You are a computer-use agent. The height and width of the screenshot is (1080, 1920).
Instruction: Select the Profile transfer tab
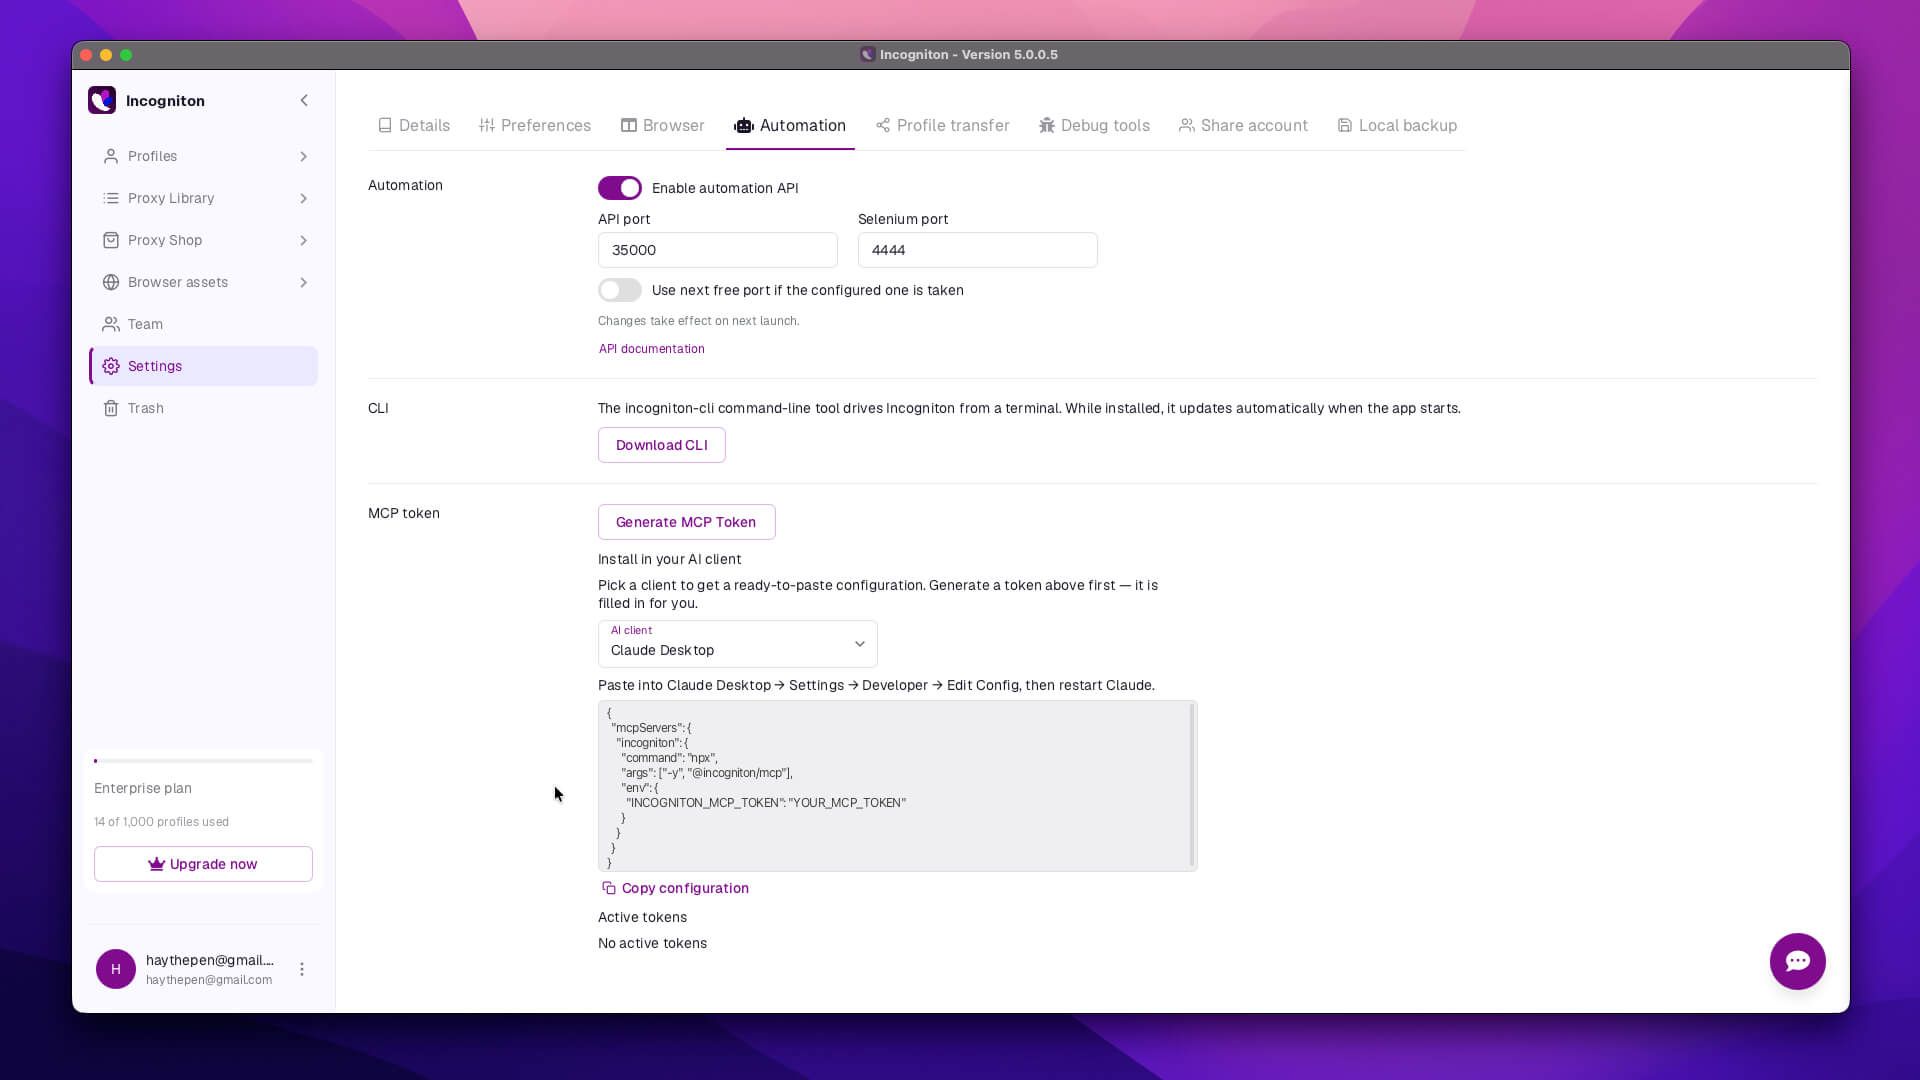click(942, 125)
